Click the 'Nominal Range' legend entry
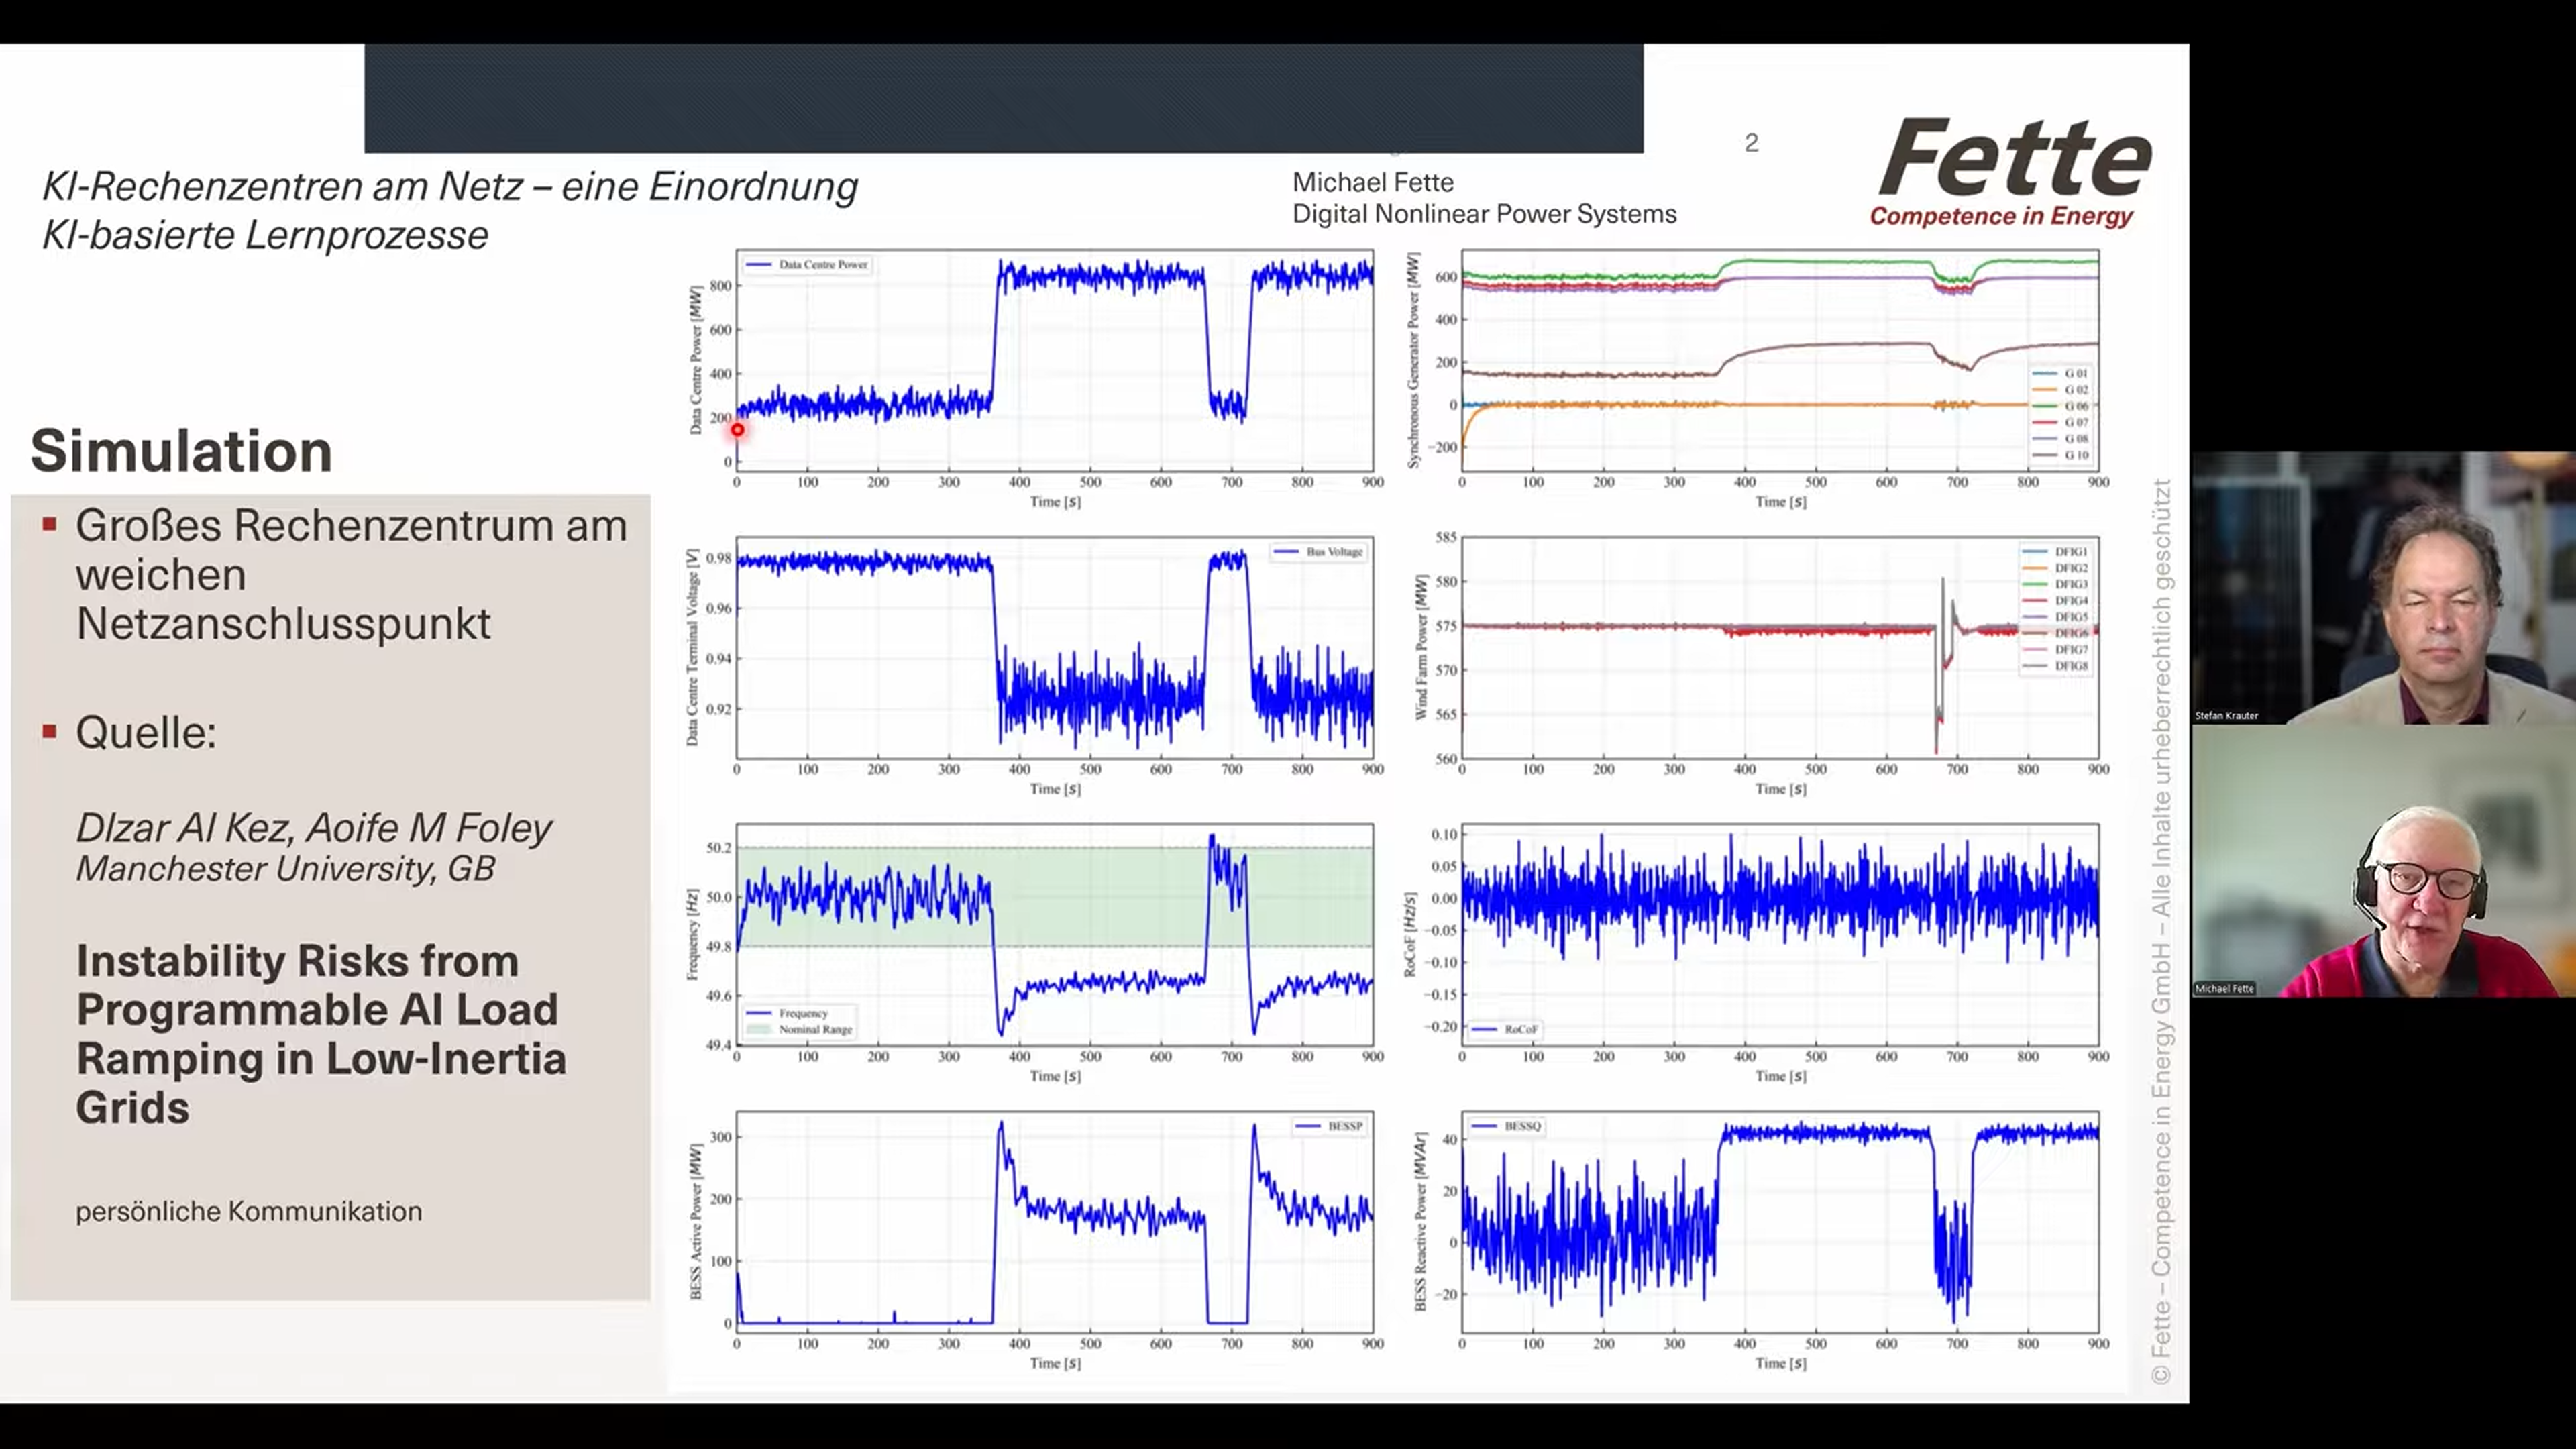Viewport: 2576px width, 1449px height. (x=800, y=1029)
